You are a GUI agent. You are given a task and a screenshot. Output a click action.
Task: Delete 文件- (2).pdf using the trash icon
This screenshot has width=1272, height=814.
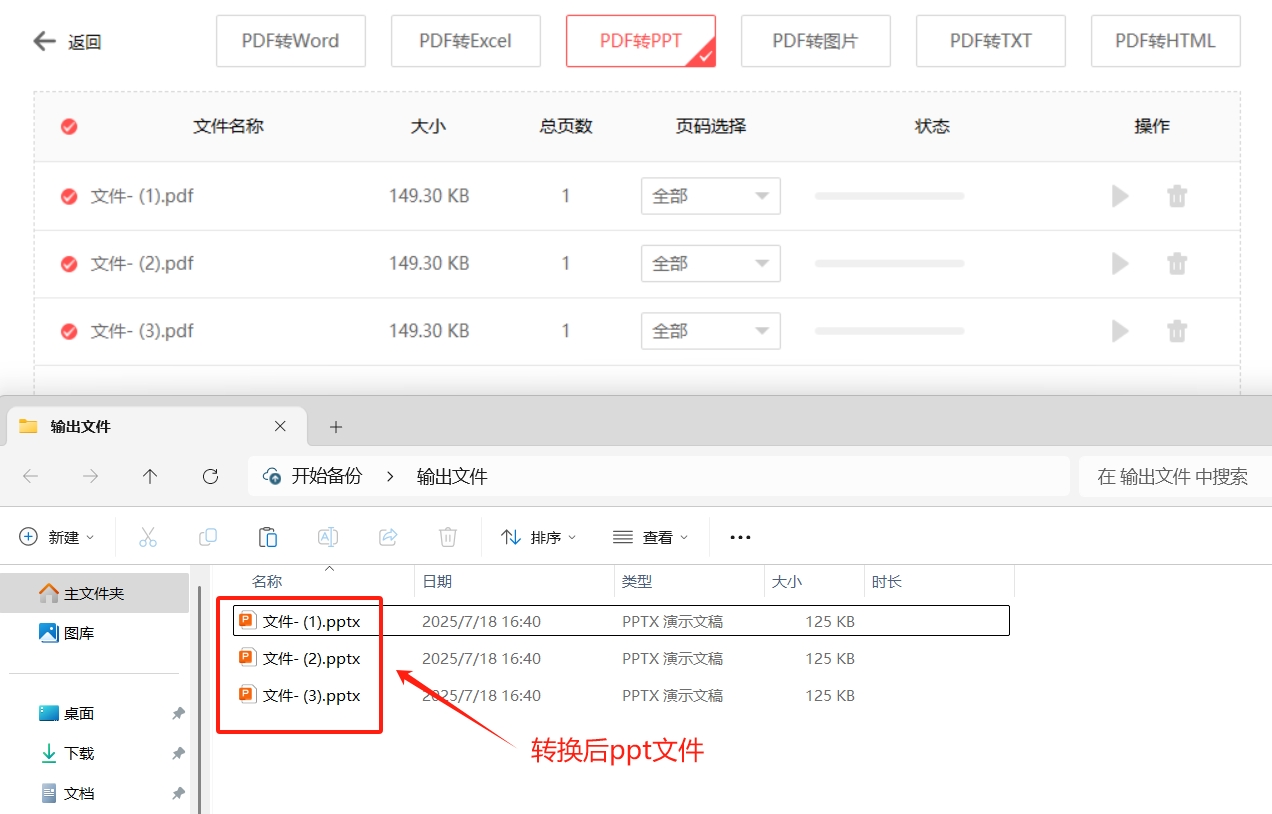coord(1177,263)
